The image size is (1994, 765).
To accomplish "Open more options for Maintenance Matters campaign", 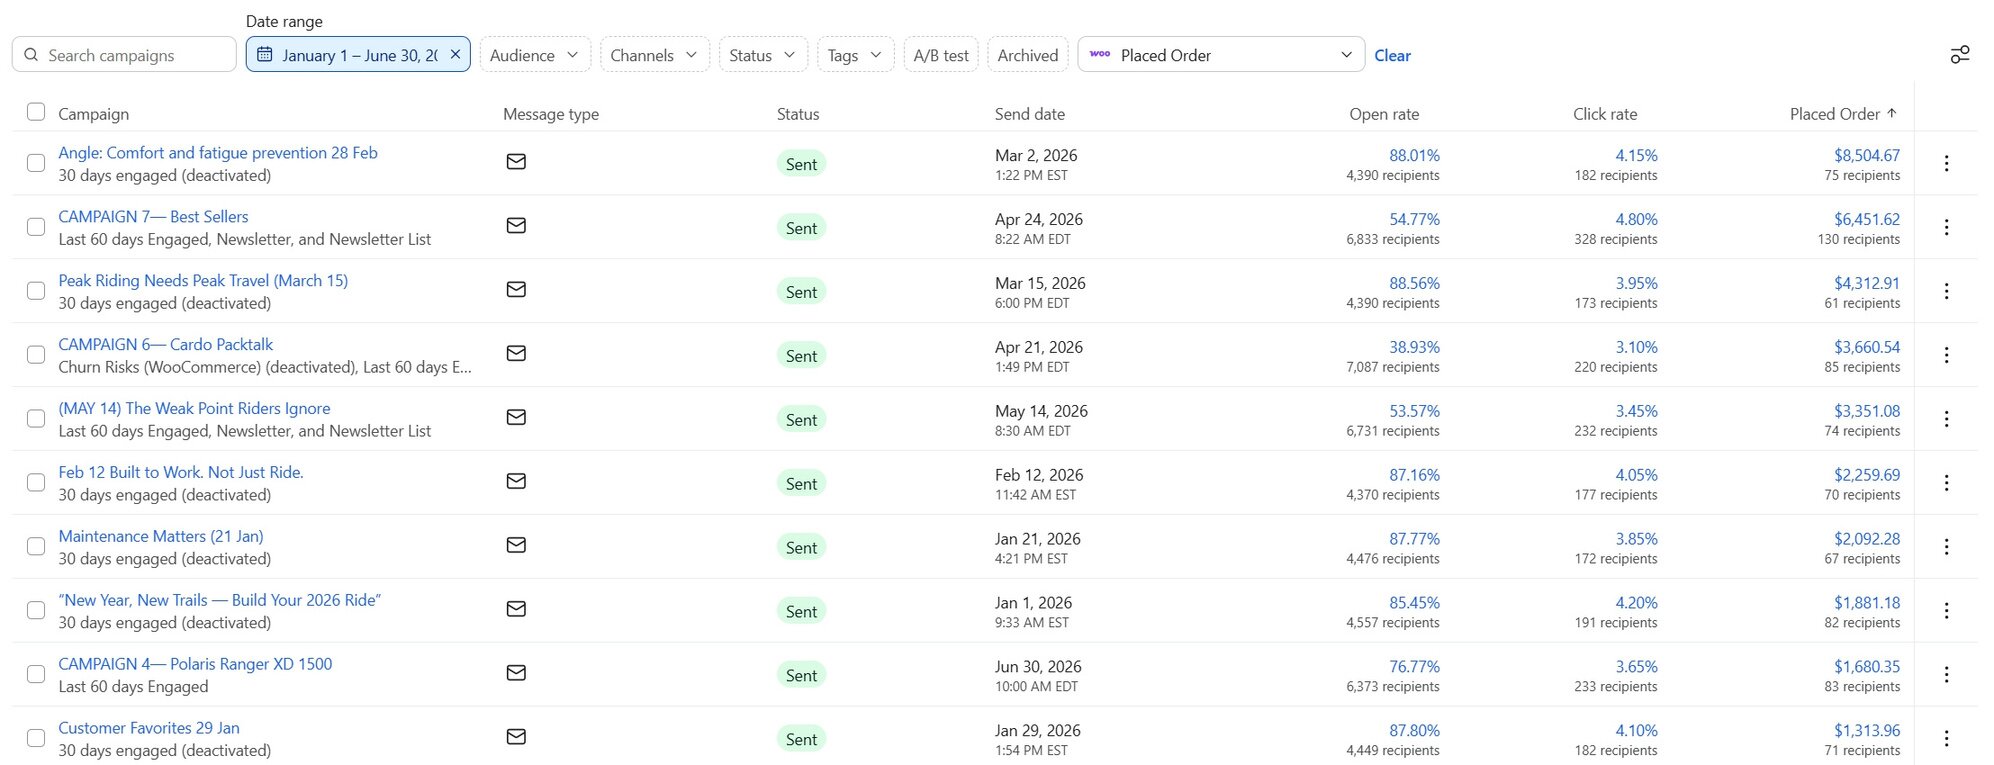I will coord(1946,547).
